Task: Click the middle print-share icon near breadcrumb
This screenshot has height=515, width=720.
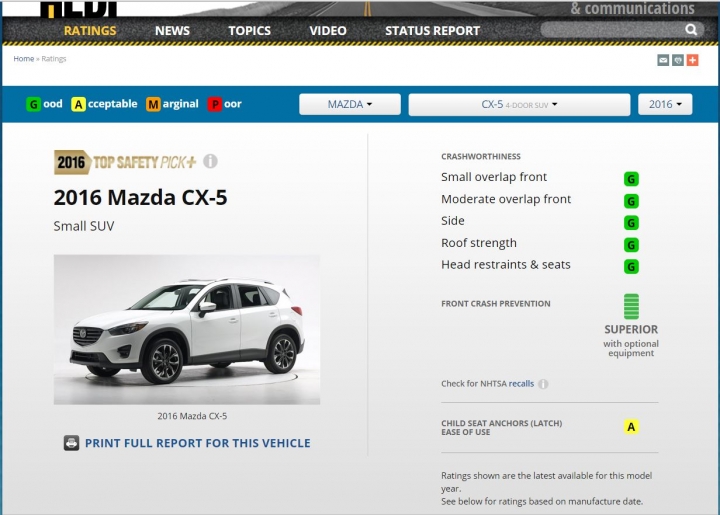Action: tap(678, 60)
